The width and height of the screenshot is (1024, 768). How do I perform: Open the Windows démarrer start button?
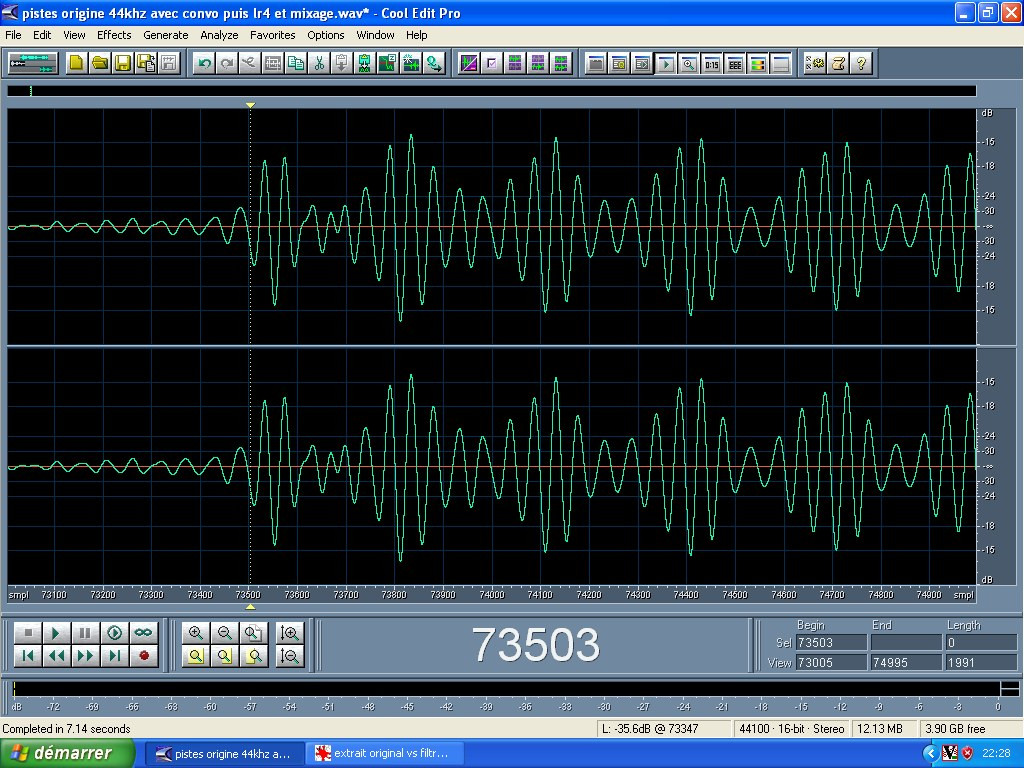68,753
